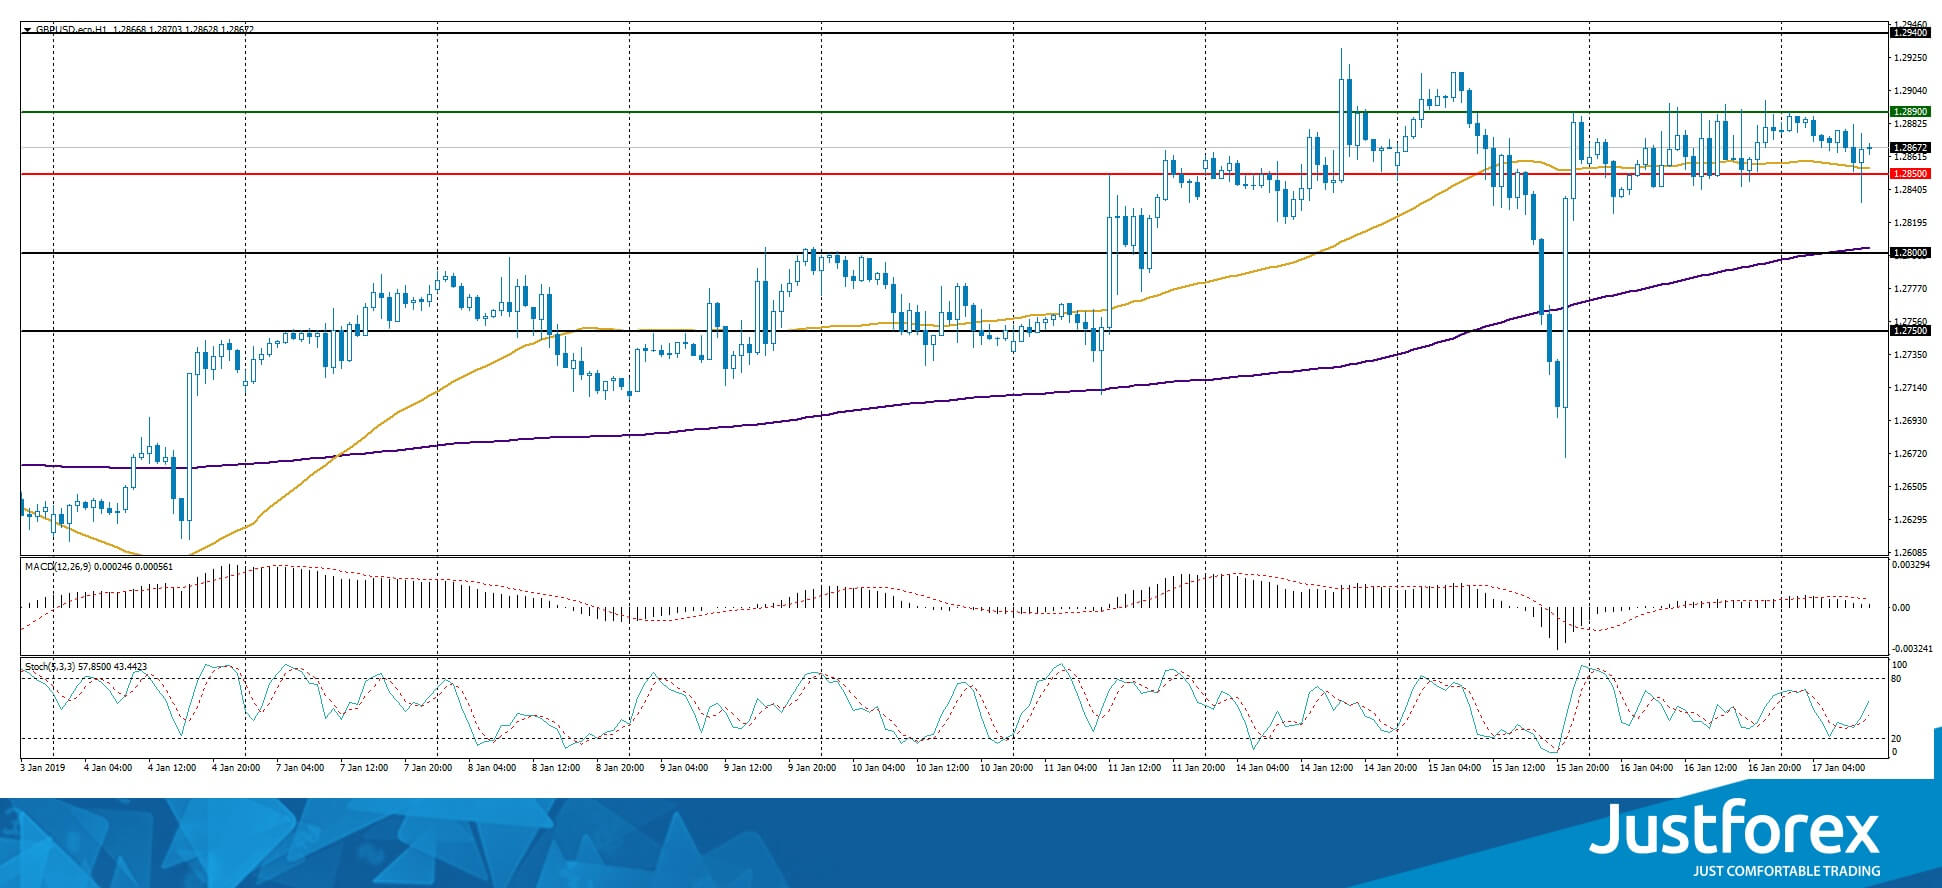Open the chart symbol dropdown triangle
This screenshot has width=1942, height=888.
tap(27, 30)
